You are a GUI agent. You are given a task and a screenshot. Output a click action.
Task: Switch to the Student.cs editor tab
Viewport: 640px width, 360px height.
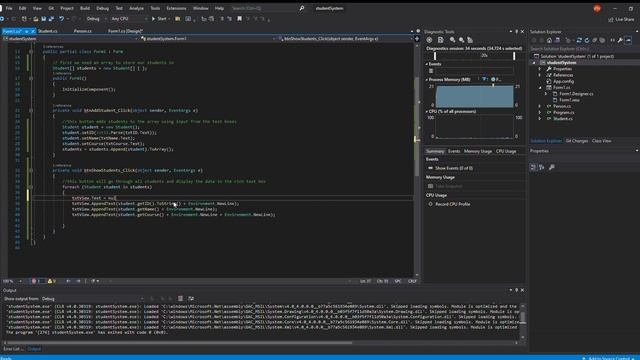tap(48, 31)
